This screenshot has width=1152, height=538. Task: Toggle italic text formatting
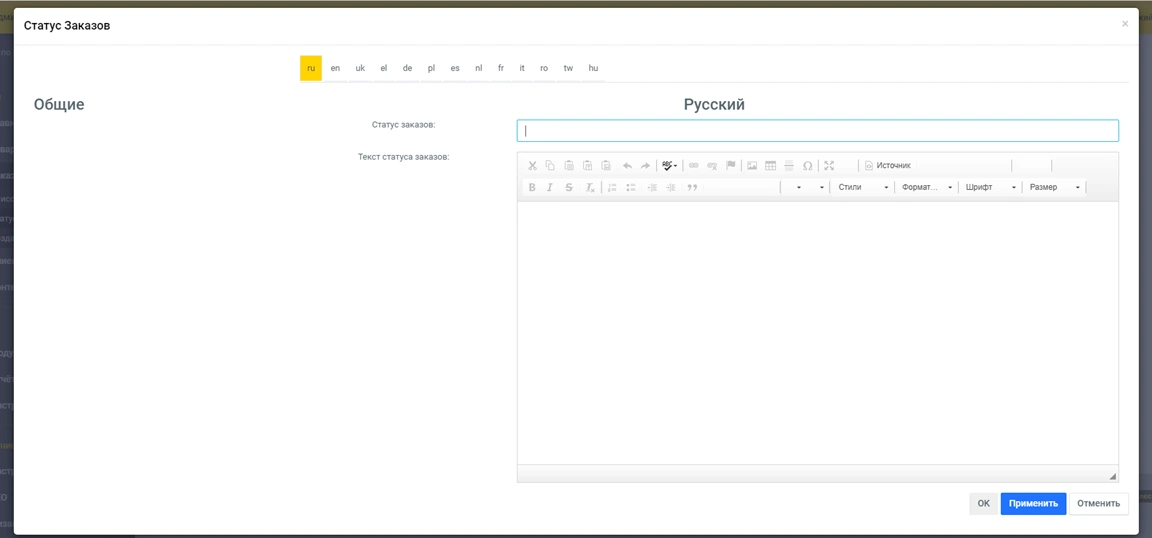pyautogui.click(x=550, y=187)
